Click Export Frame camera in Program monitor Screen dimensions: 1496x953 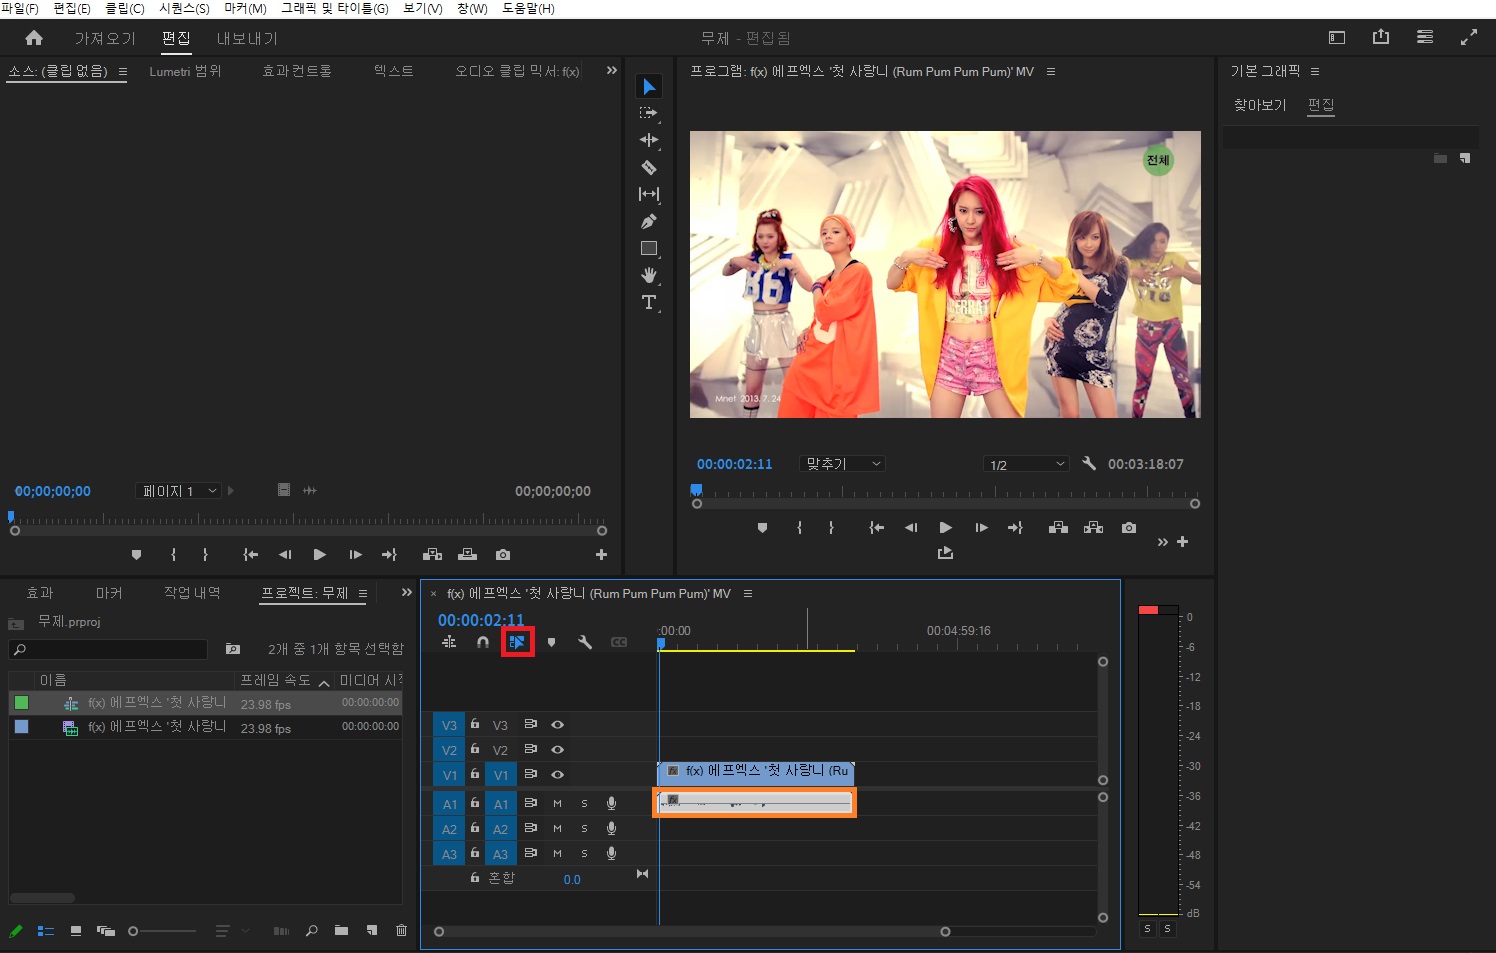(1129, 527)
